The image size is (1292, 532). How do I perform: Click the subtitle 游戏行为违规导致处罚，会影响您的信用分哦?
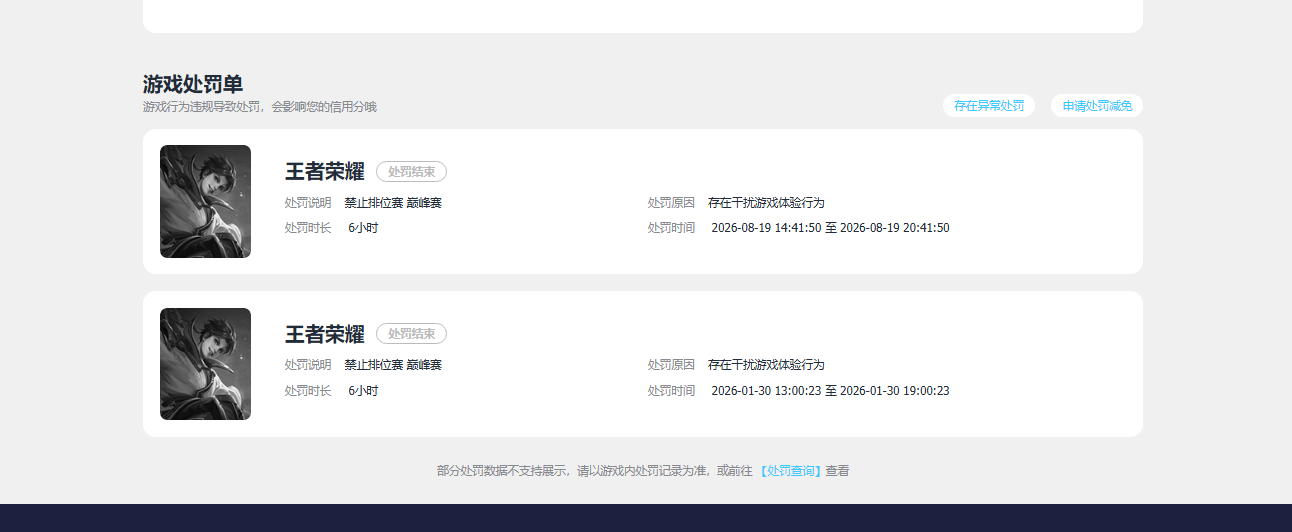tap(260, 107)
